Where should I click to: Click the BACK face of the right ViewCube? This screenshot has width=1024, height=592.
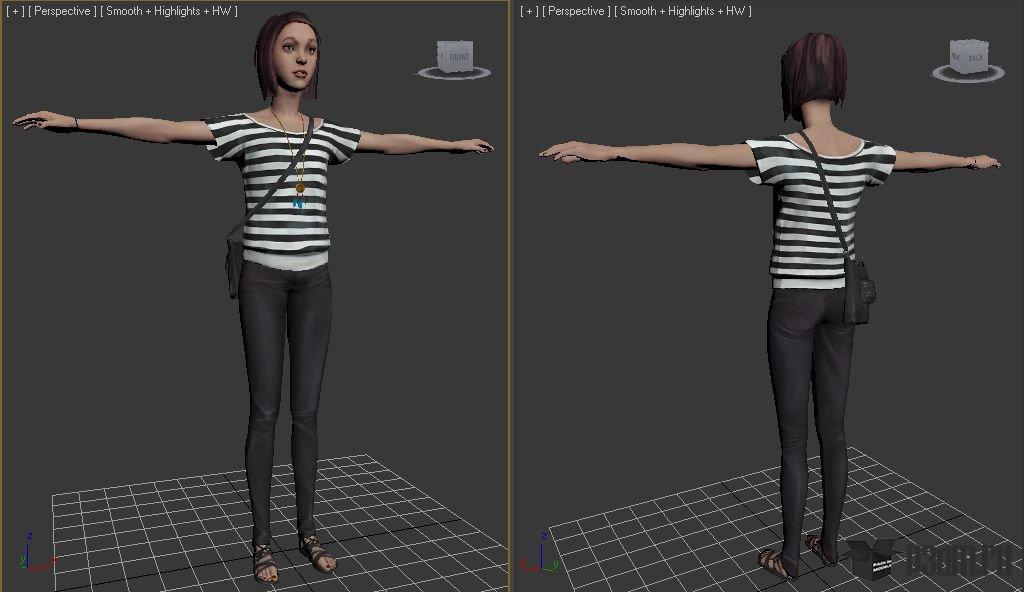974,57
